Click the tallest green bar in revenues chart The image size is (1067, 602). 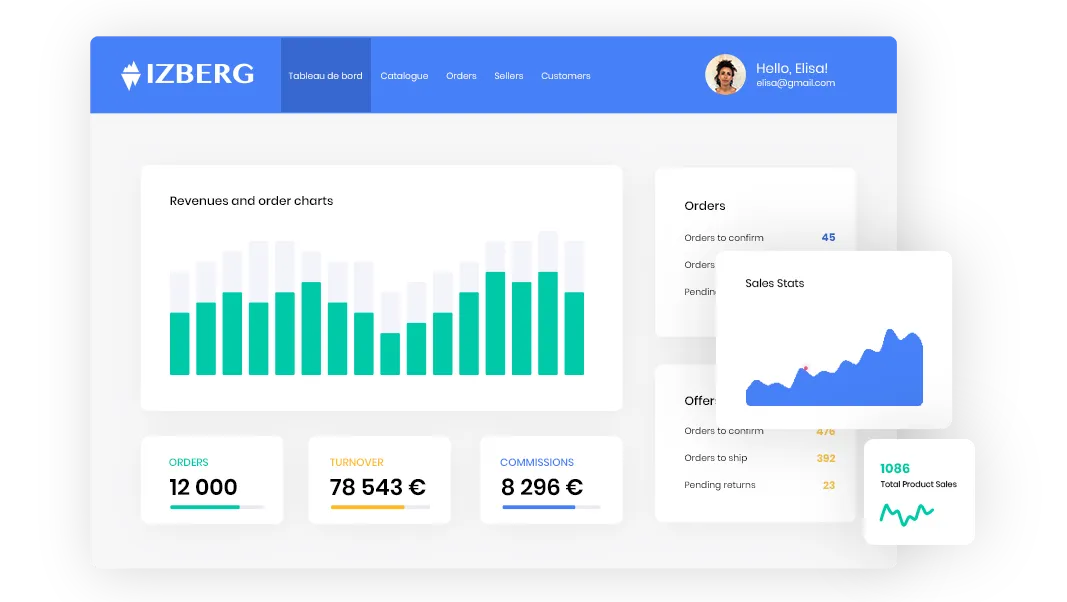[495, 323]
